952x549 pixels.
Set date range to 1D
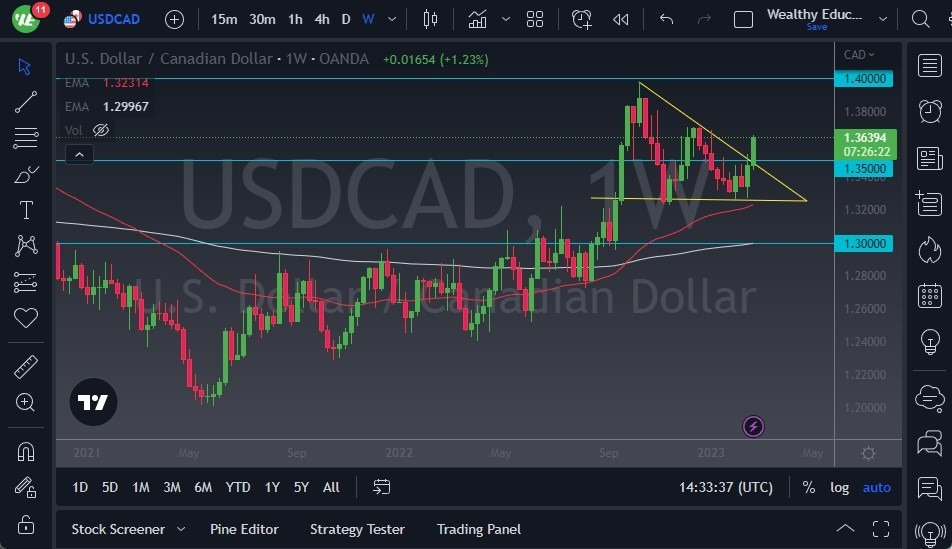pyautogui.click(x=80, y=487)
